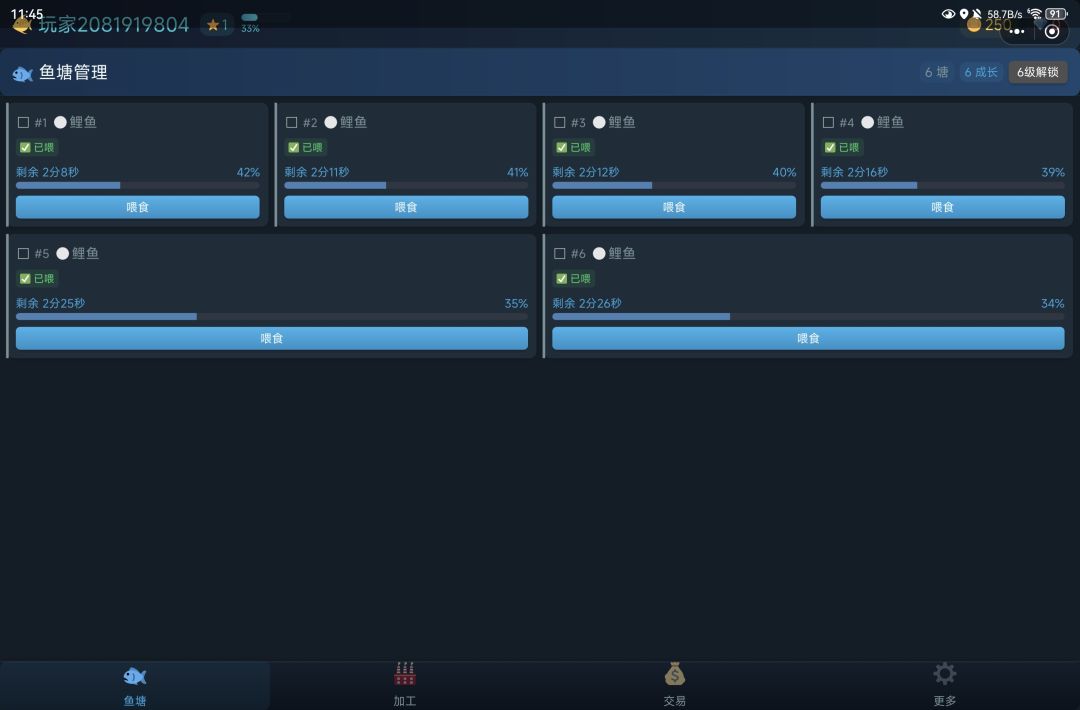The image size is (1080, 710).
Task: Tap the white circle icon on pond #3
Action: click(599, 123)
